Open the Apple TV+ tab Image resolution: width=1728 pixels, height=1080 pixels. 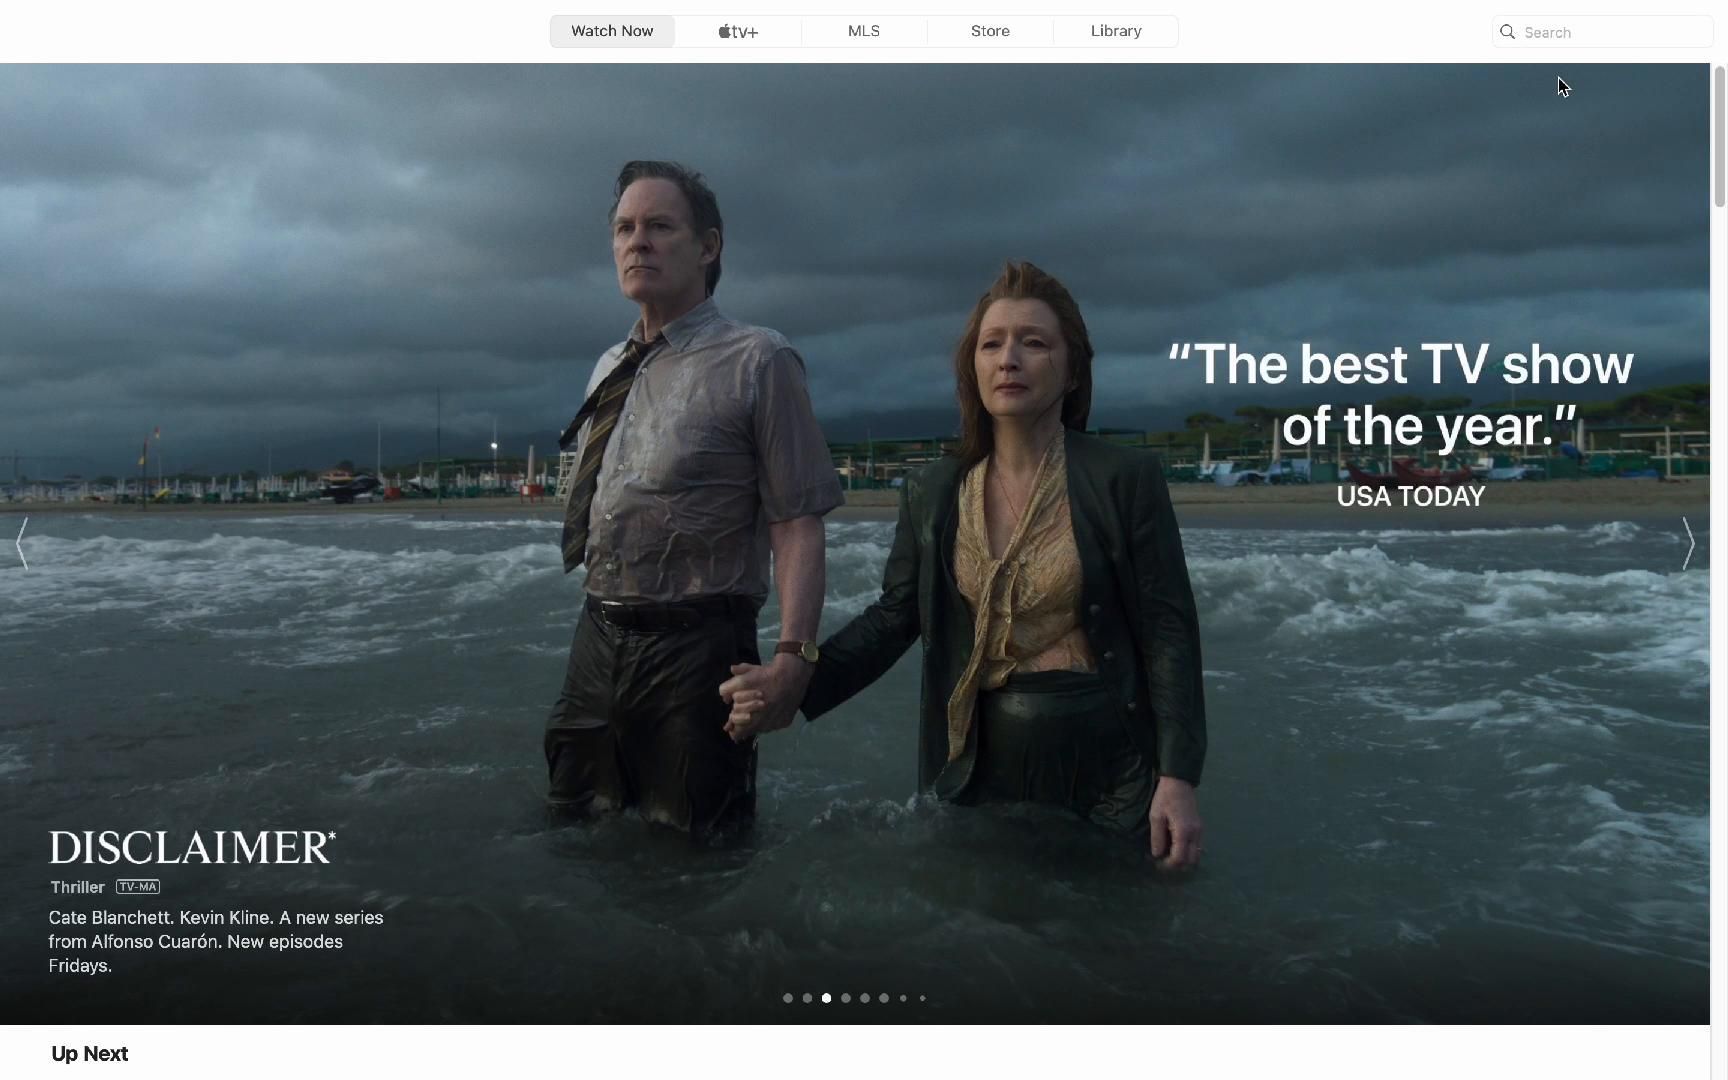(x=738, y=31)
